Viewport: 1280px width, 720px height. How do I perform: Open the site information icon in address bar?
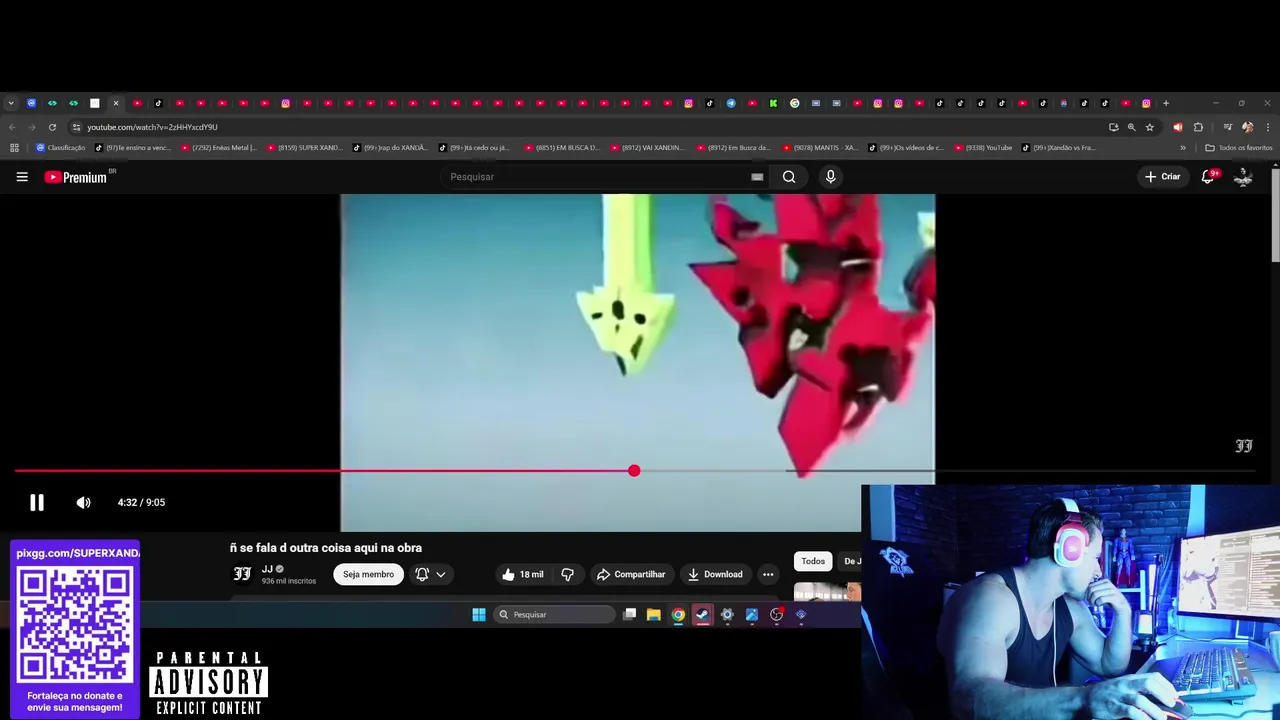tap(76, 127)
